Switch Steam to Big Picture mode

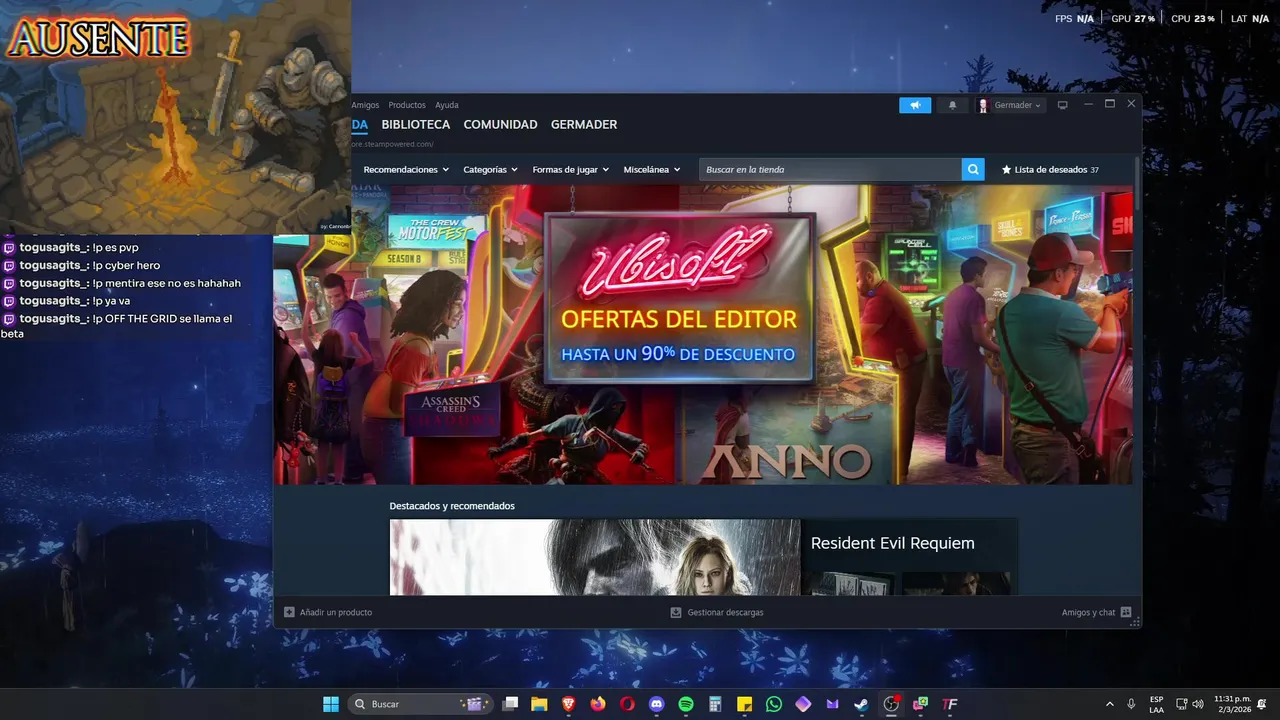point(1063,105)
